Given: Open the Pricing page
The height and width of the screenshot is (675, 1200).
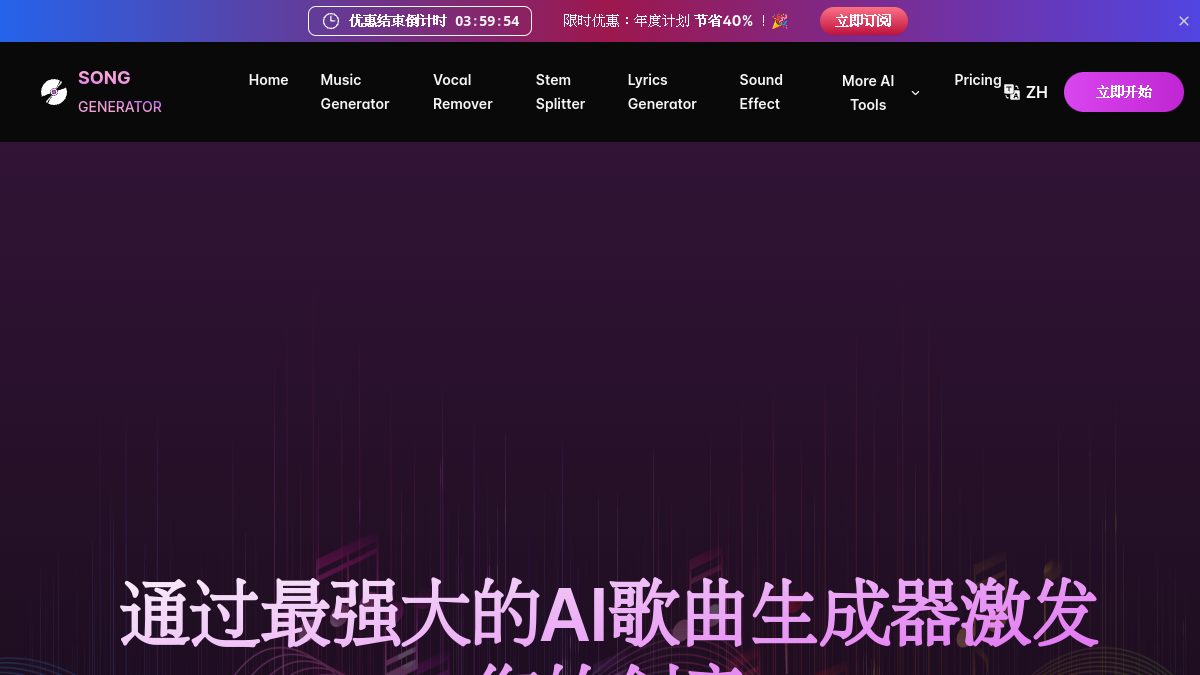Looking at the screenshot, I should coord(978,80).
